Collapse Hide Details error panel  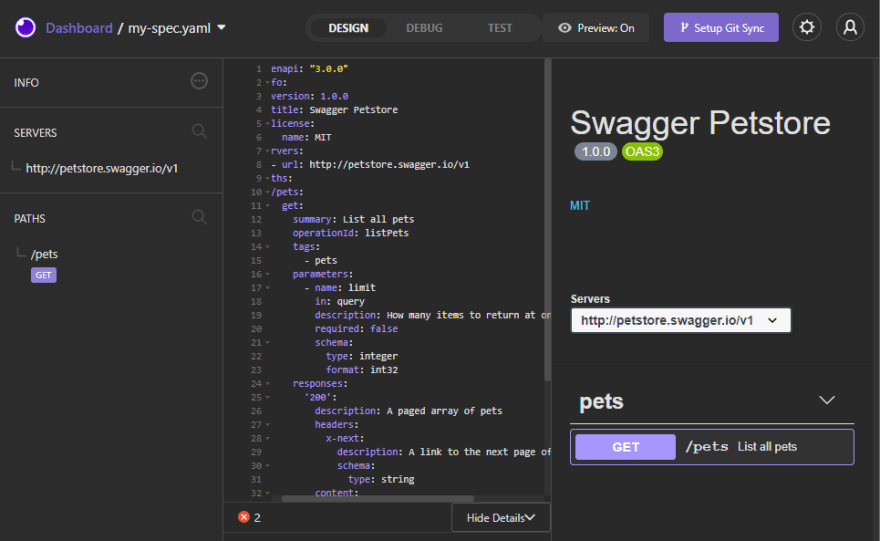click(x=501, y=517)
